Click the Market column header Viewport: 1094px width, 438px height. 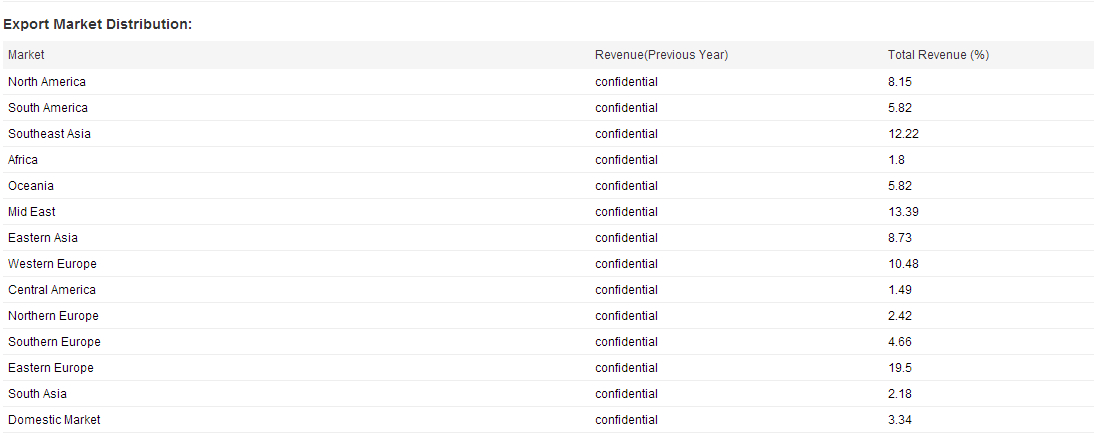26,55
